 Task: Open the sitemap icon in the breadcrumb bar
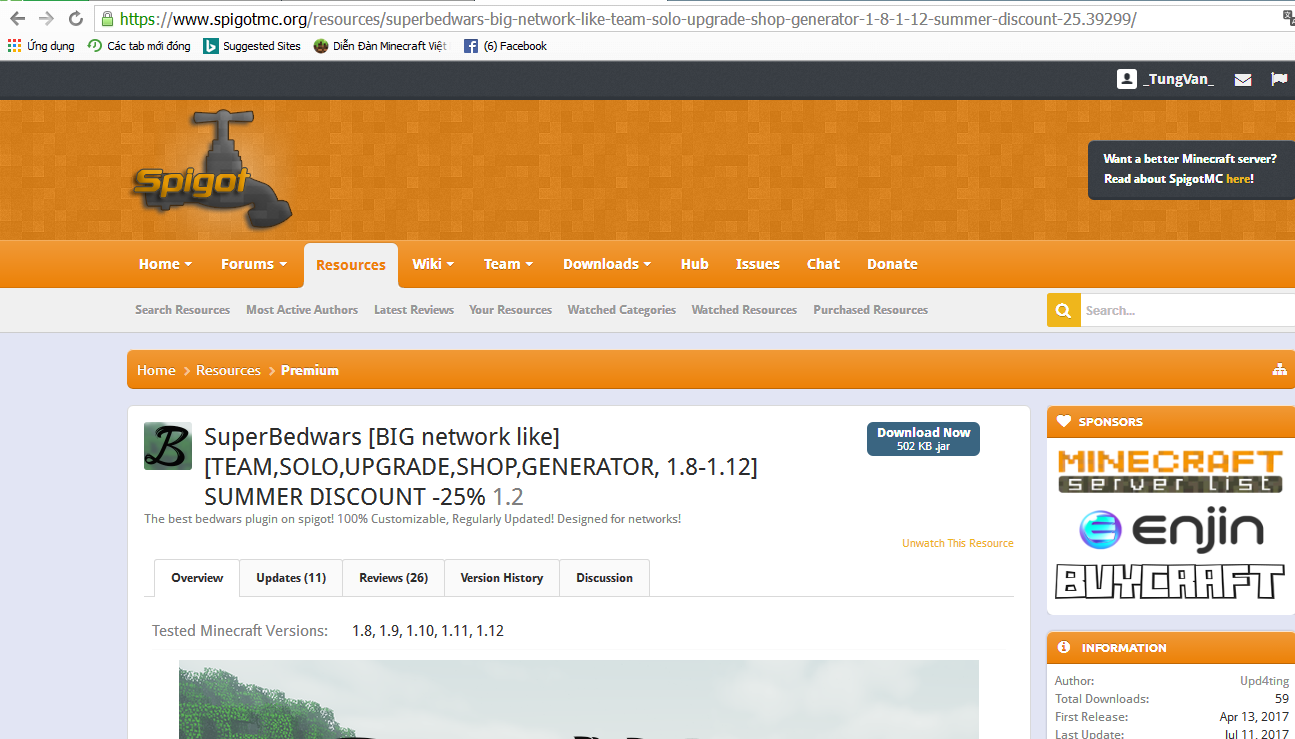(x=1279, y=370)
